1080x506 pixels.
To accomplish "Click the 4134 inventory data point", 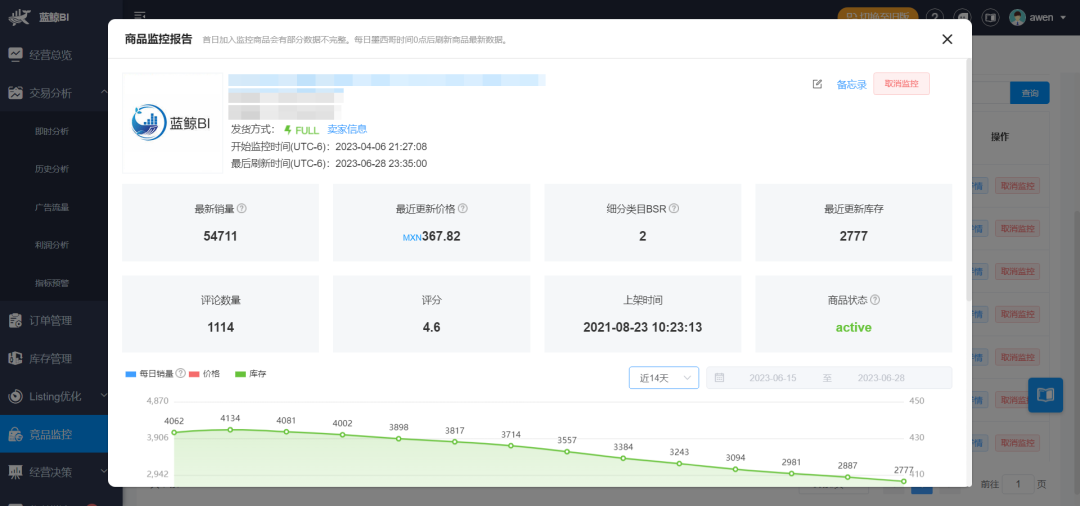I will 230,430.
